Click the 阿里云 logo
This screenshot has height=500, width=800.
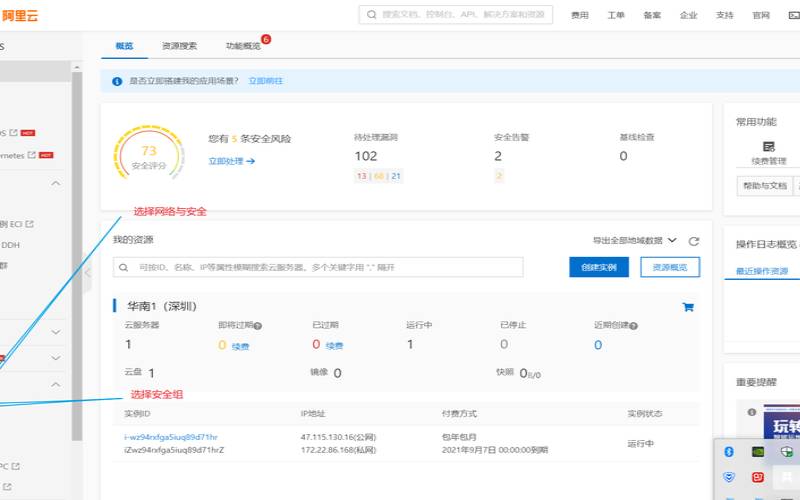coord(19,15)
